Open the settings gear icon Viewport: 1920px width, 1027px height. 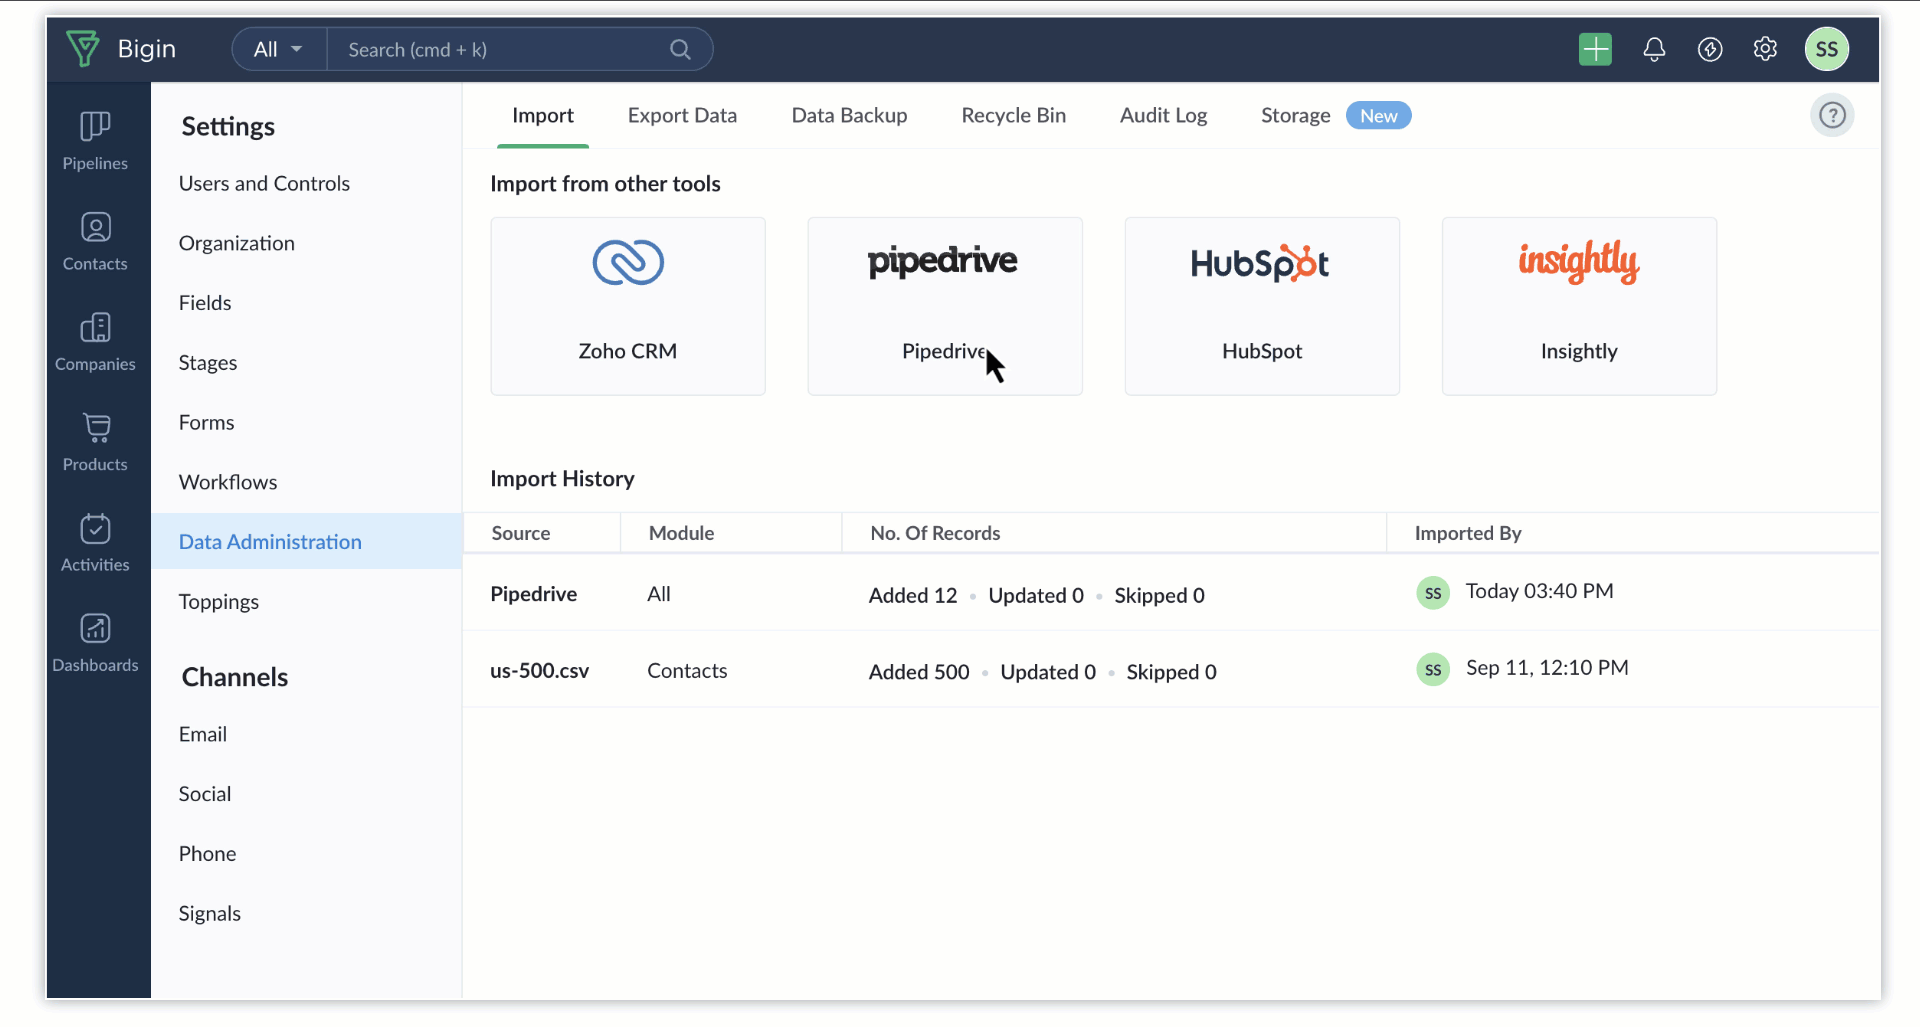1765,49
